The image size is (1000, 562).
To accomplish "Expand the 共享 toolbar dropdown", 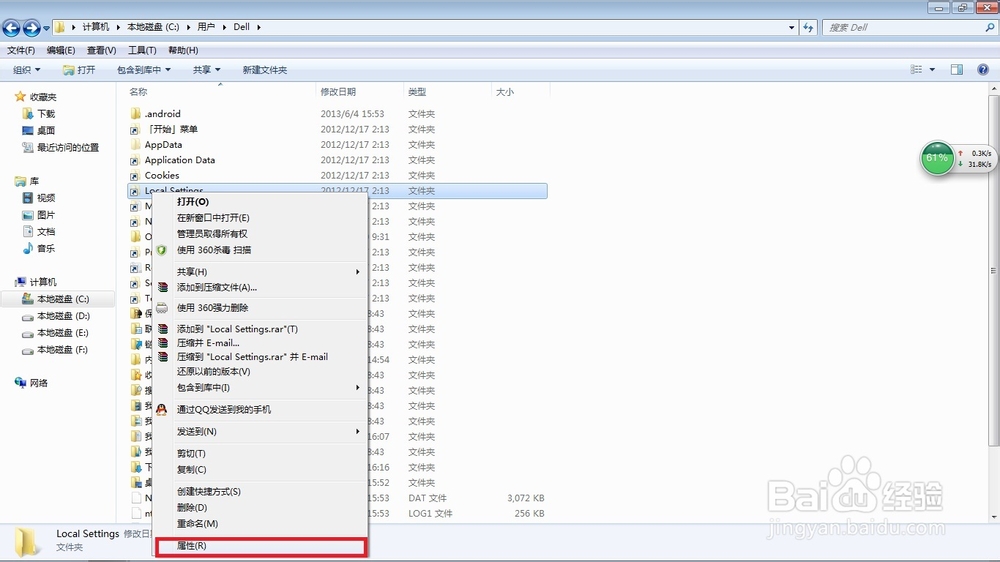I will click(207, 70).
